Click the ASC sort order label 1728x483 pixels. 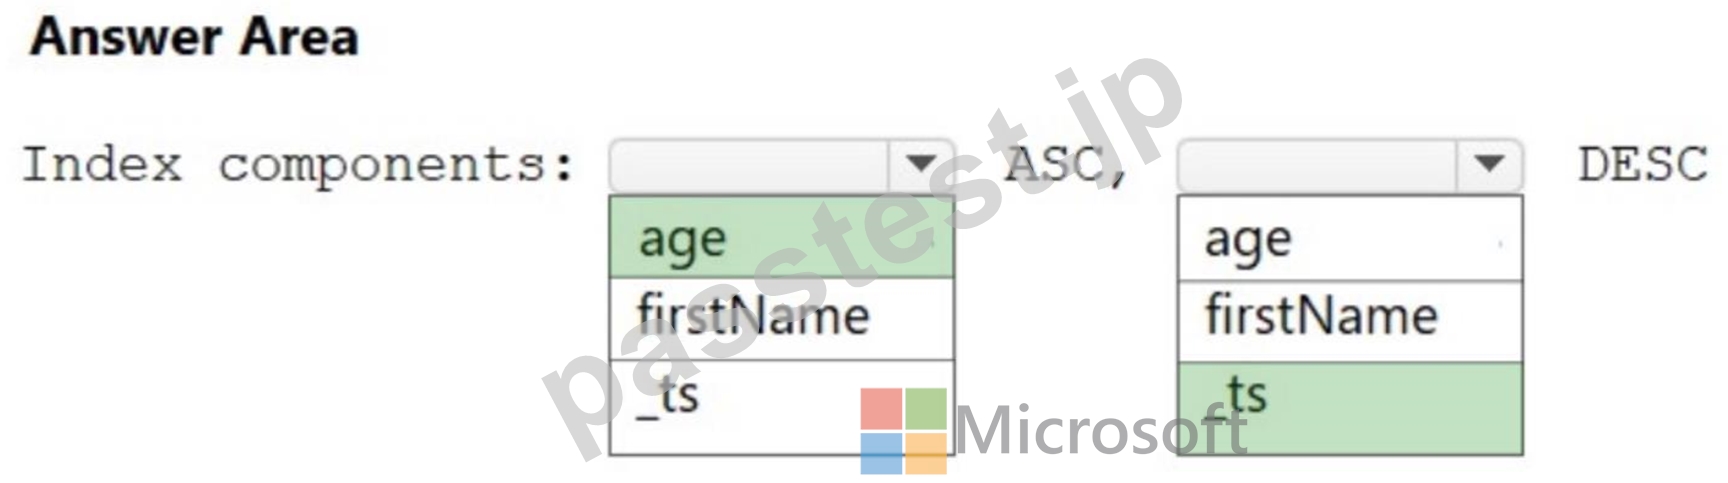coord(1066,165)
